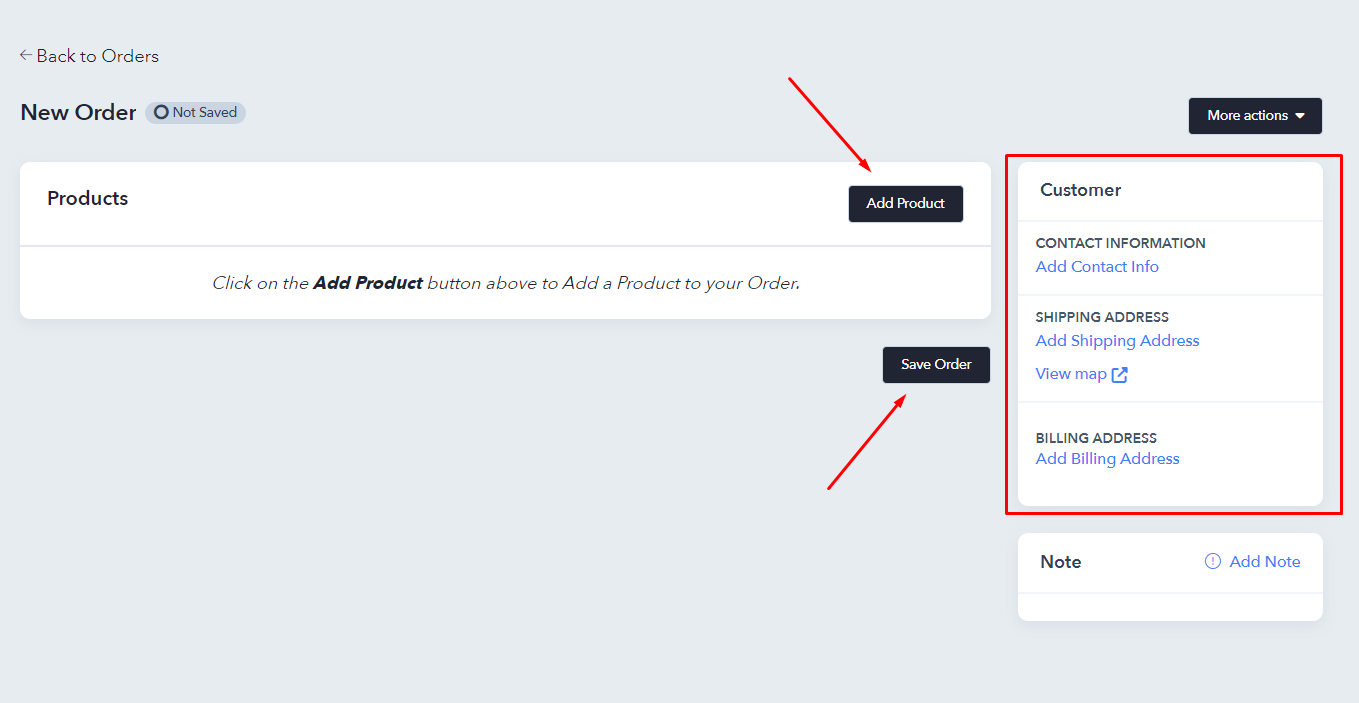
Task: Click the New Order page title
Action: (78, 112)
